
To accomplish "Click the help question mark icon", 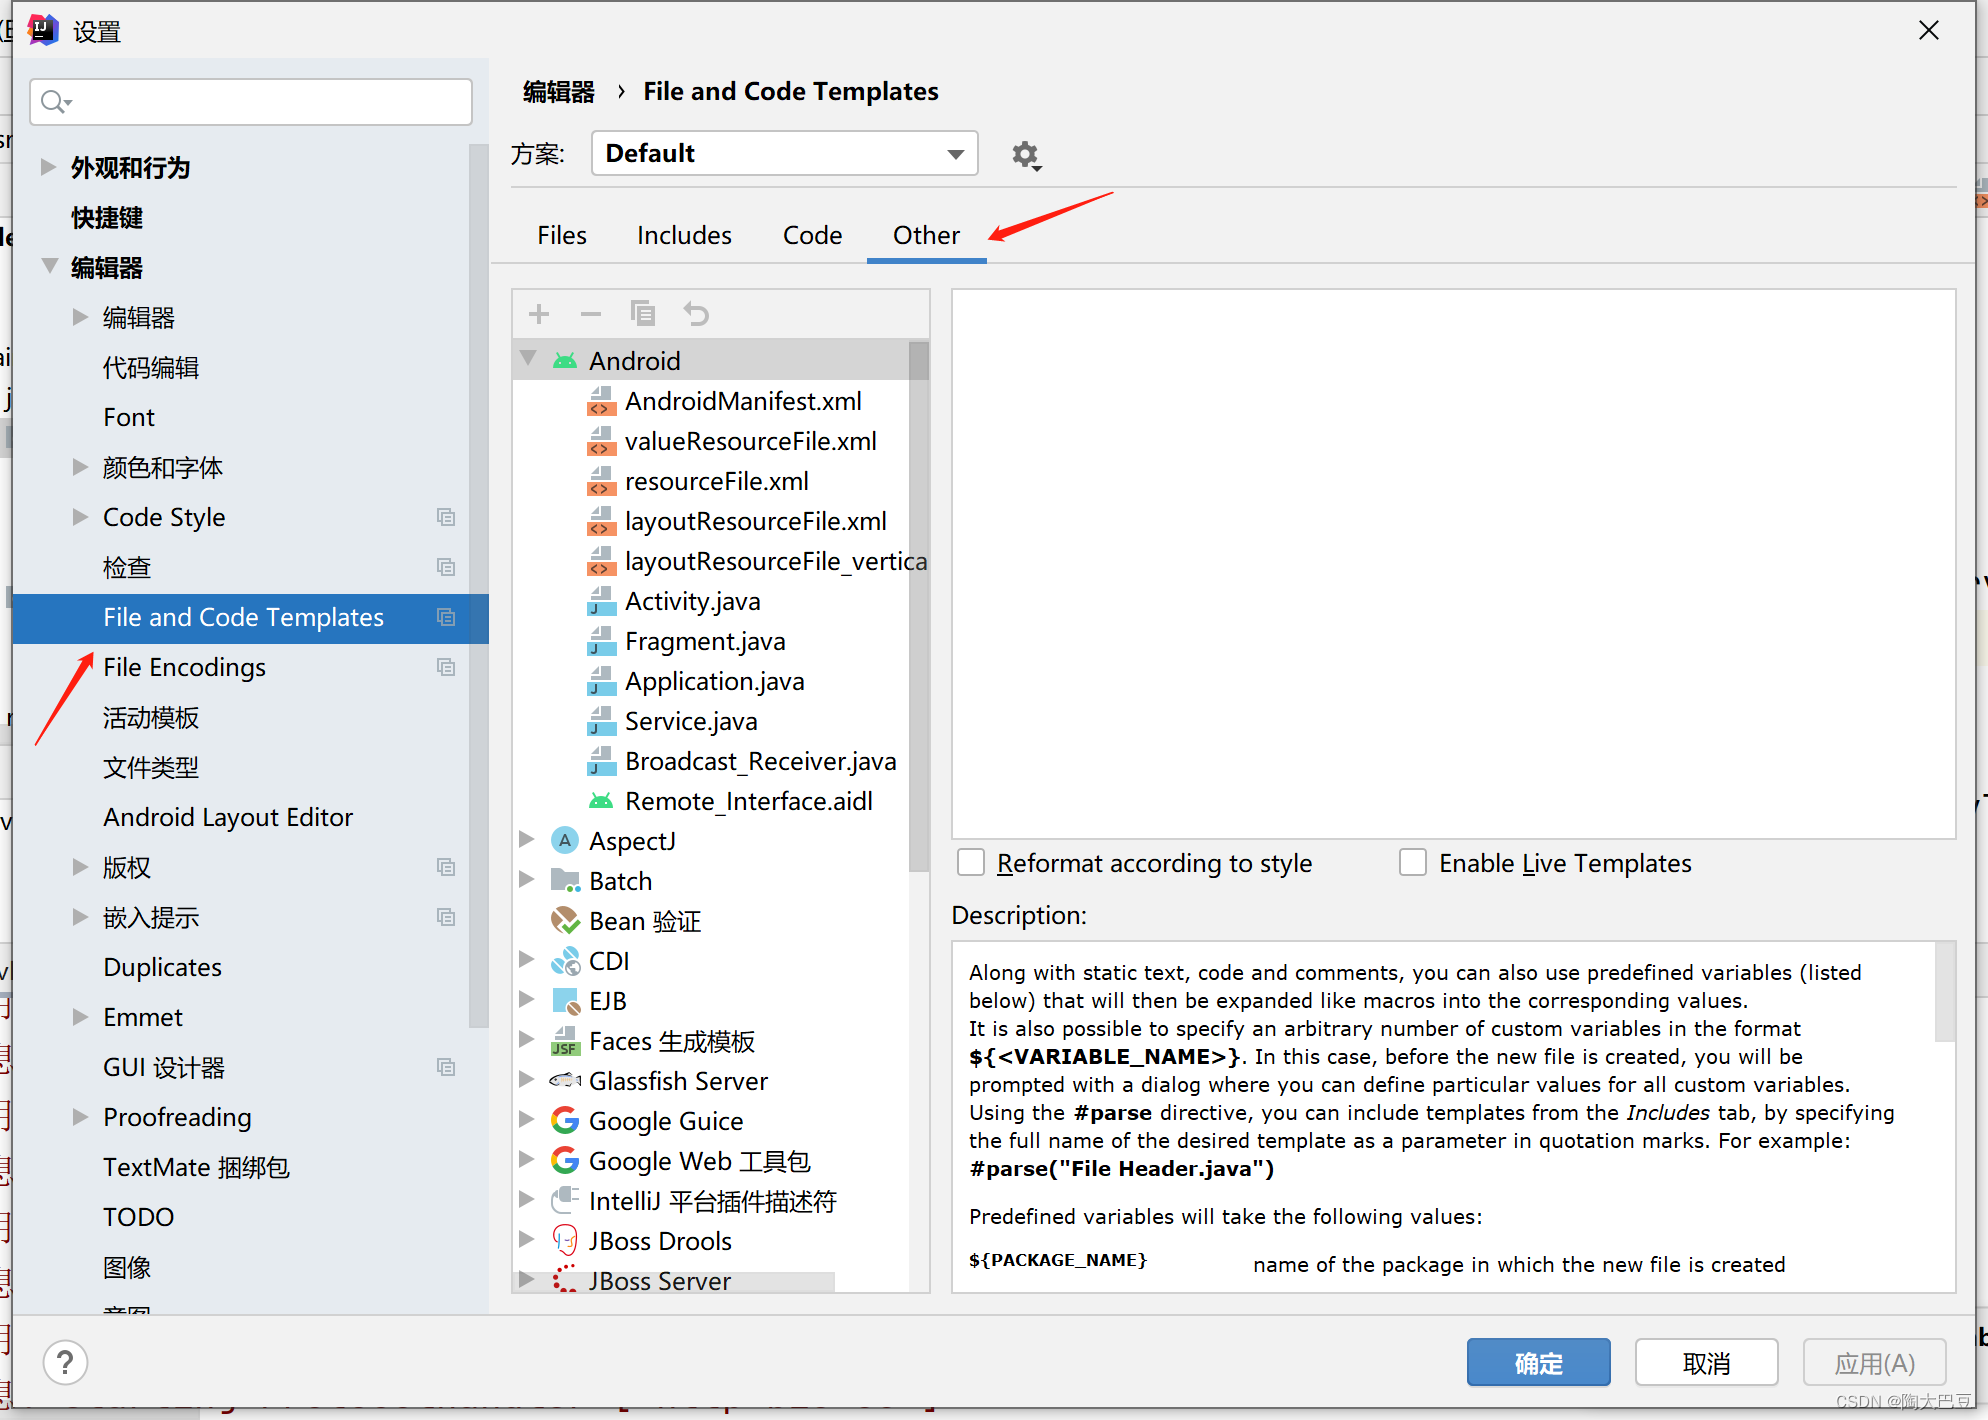I will point(65,1362).
